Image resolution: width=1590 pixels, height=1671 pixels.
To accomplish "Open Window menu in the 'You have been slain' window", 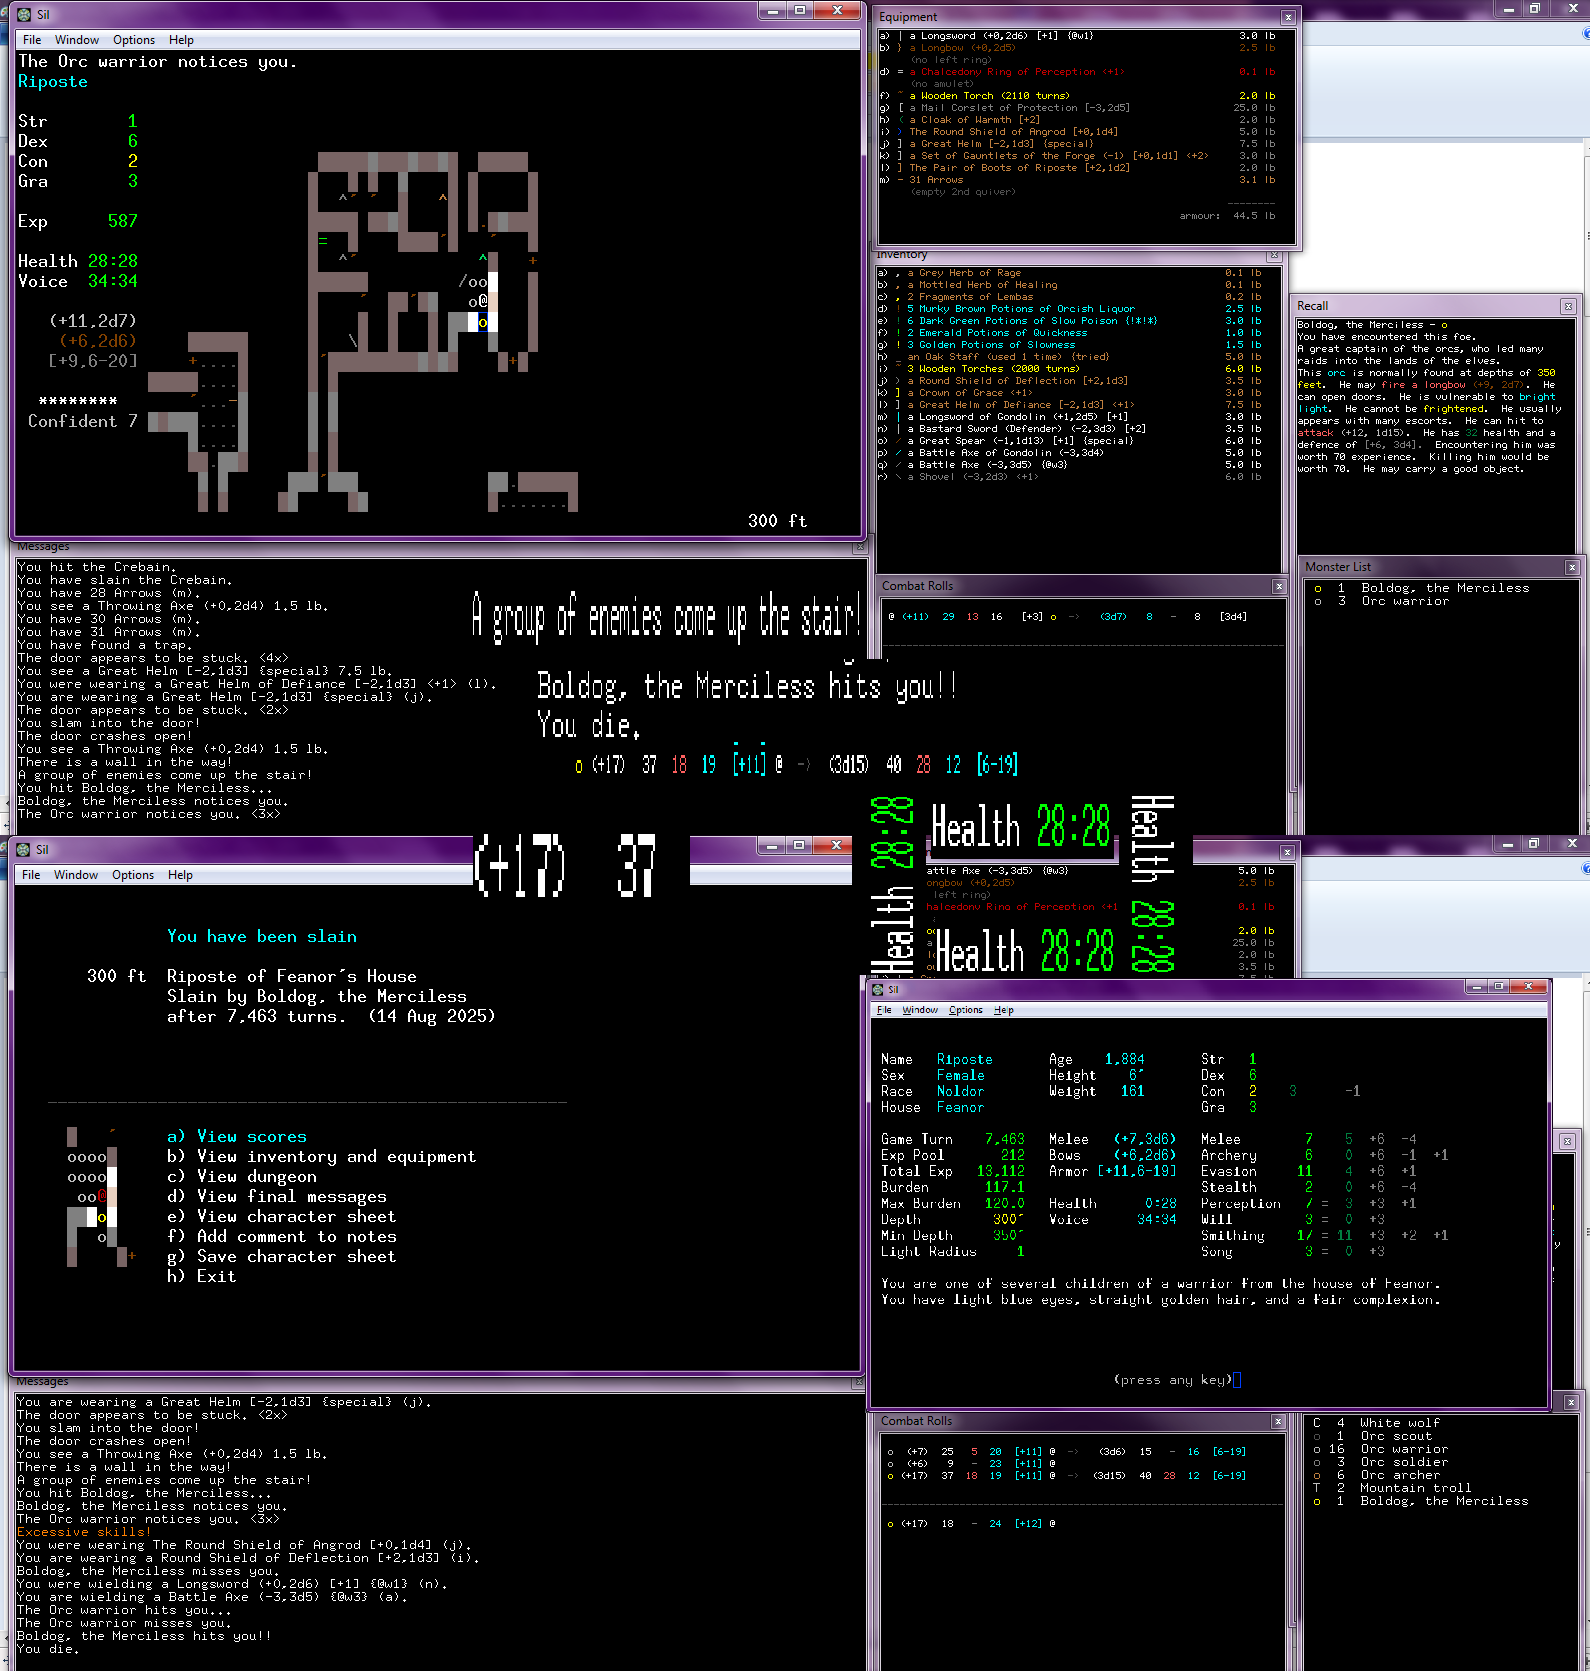I will point(76,875).
